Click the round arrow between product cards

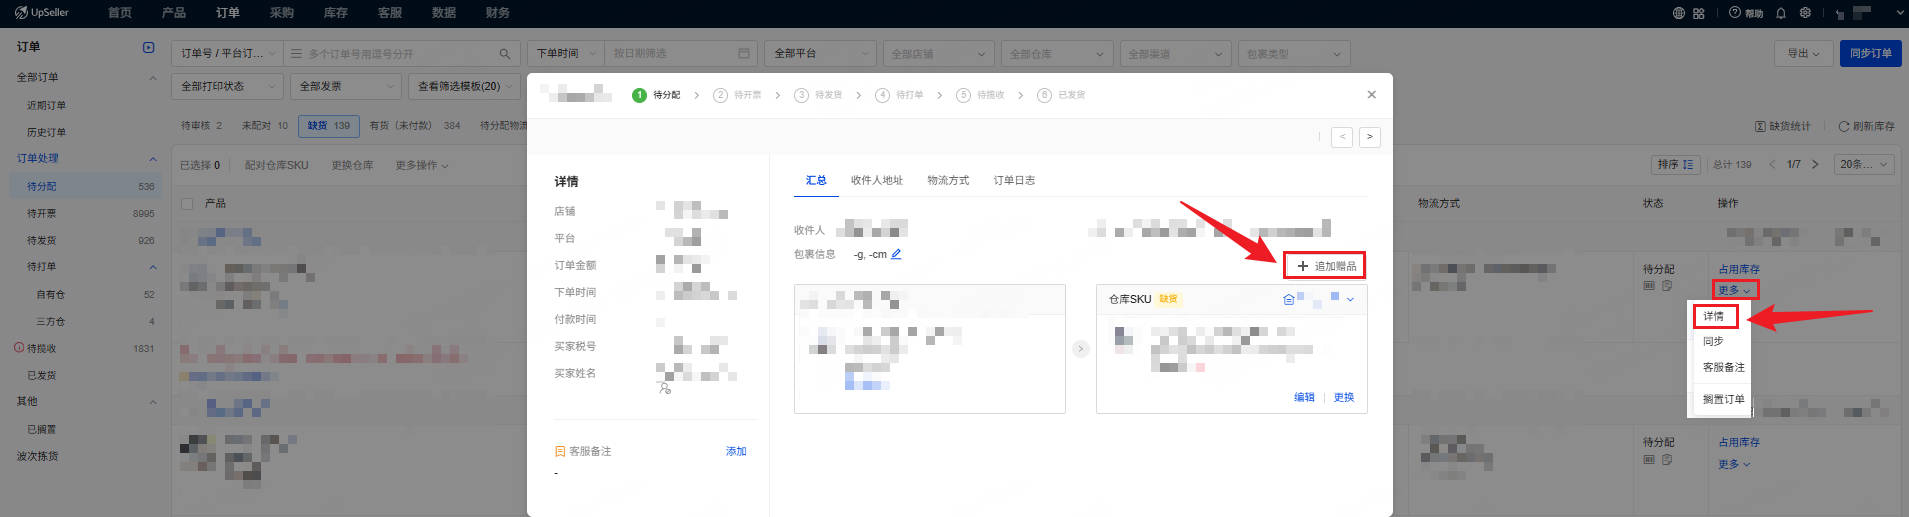1080,349
